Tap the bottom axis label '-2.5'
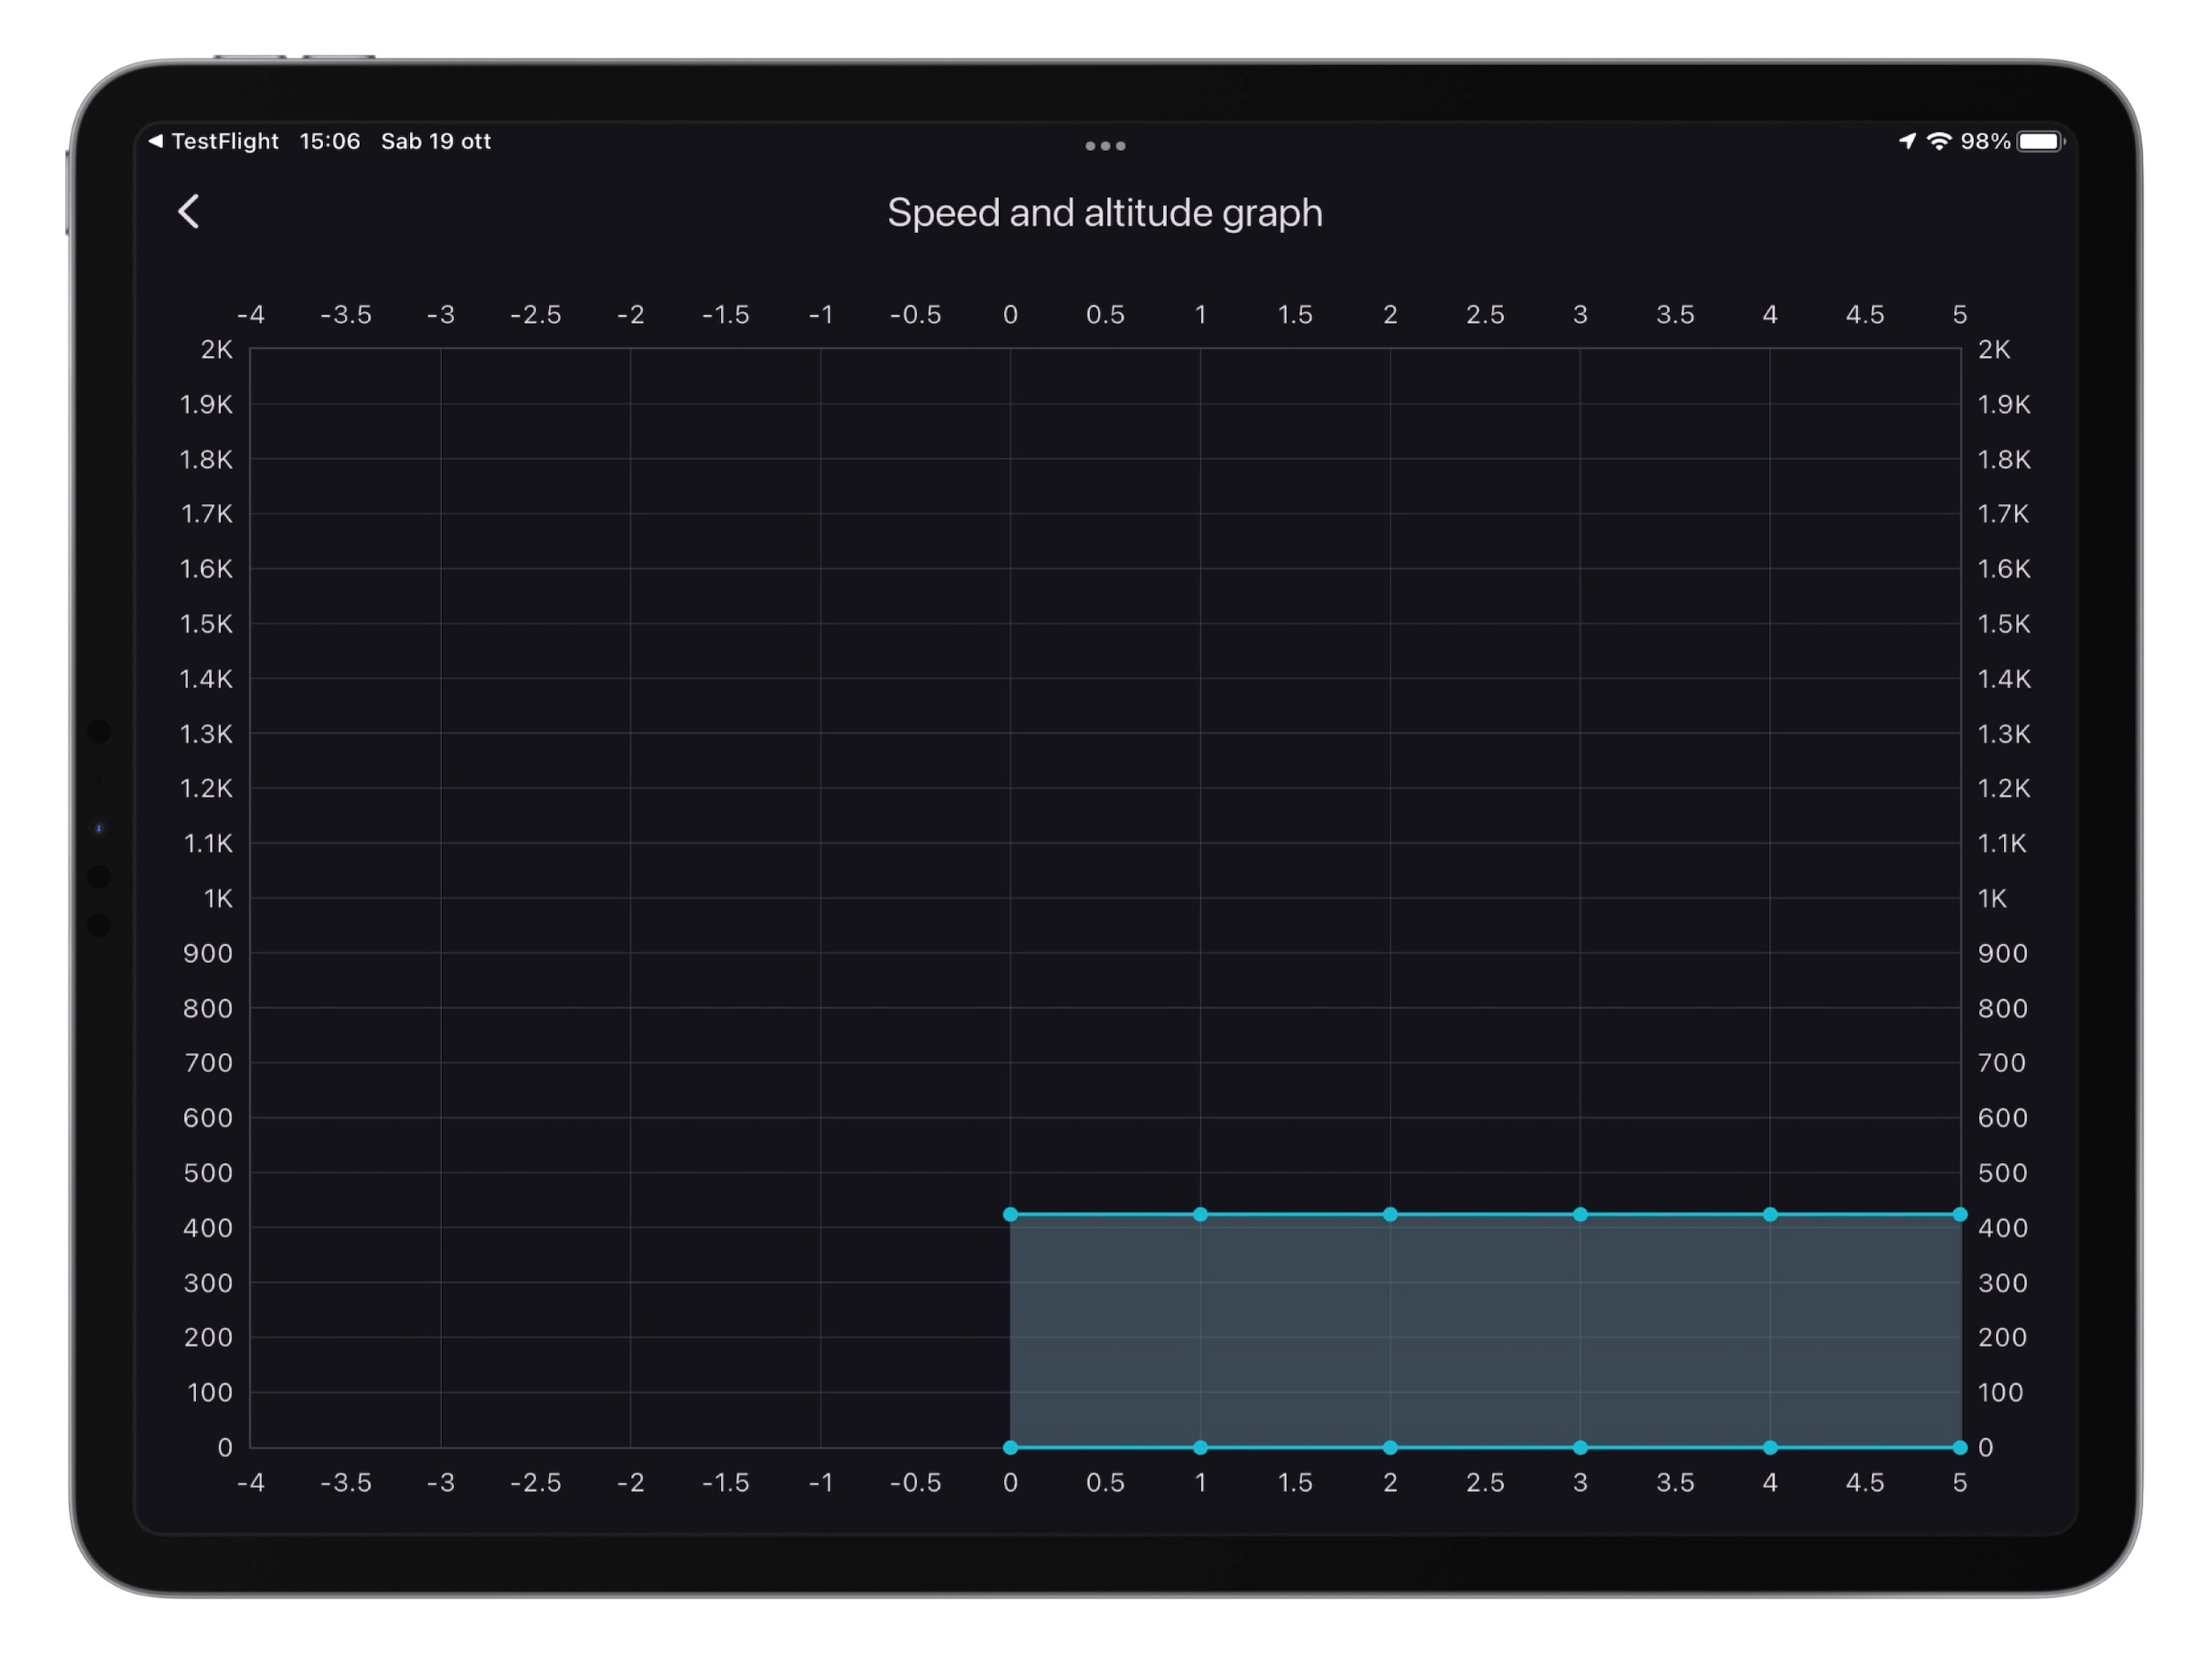 [x=536, y=1482]
